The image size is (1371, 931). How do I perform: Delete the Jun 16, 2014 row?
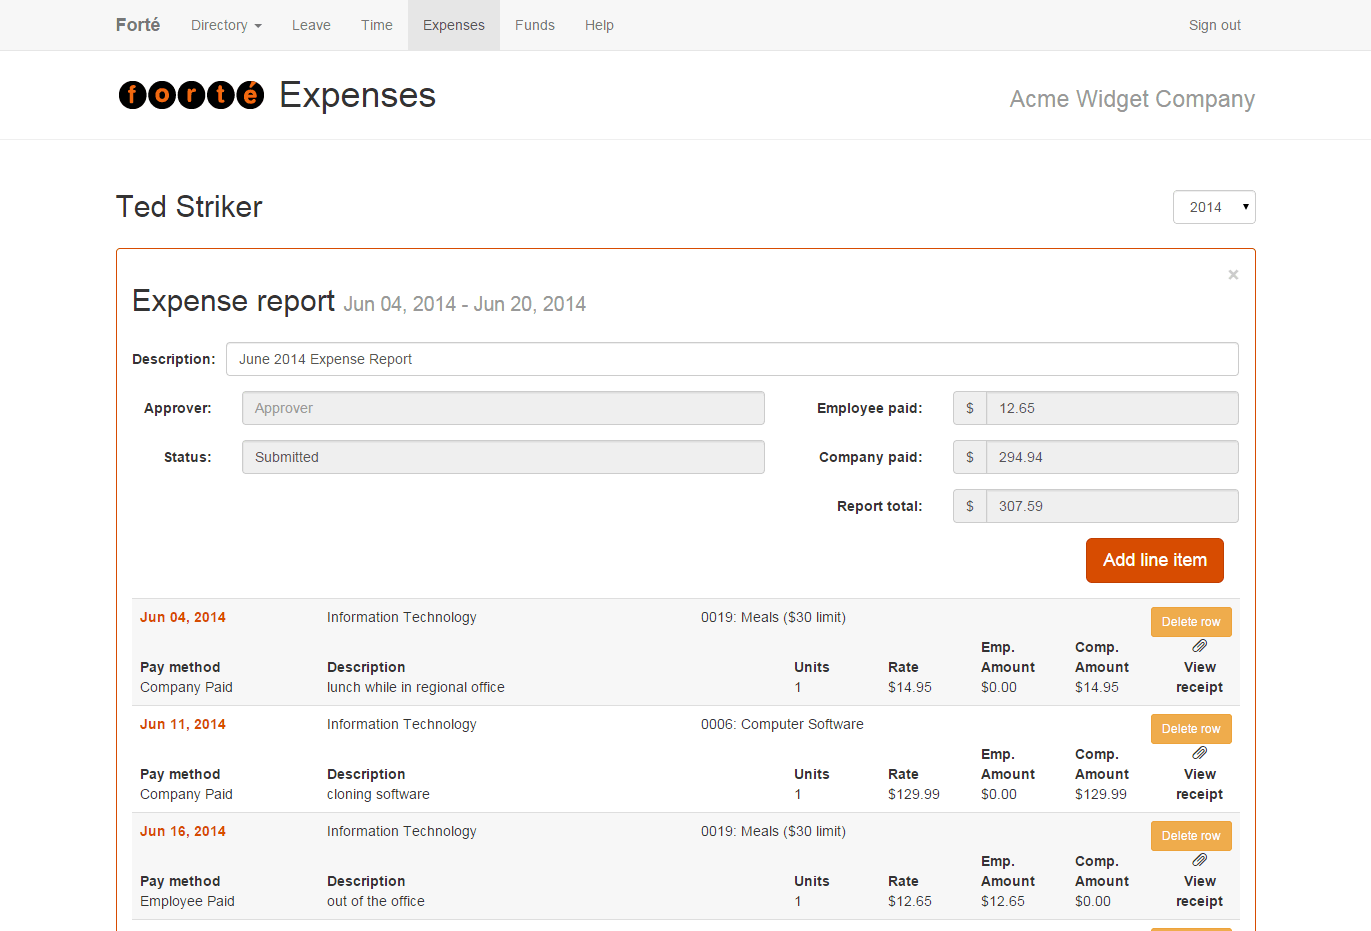(x=1191, y=836)
